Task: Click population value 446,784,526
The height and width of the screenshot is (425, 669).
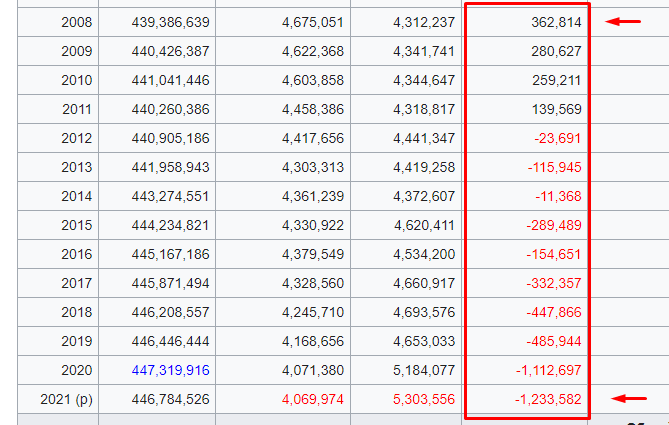Action: 170,399
